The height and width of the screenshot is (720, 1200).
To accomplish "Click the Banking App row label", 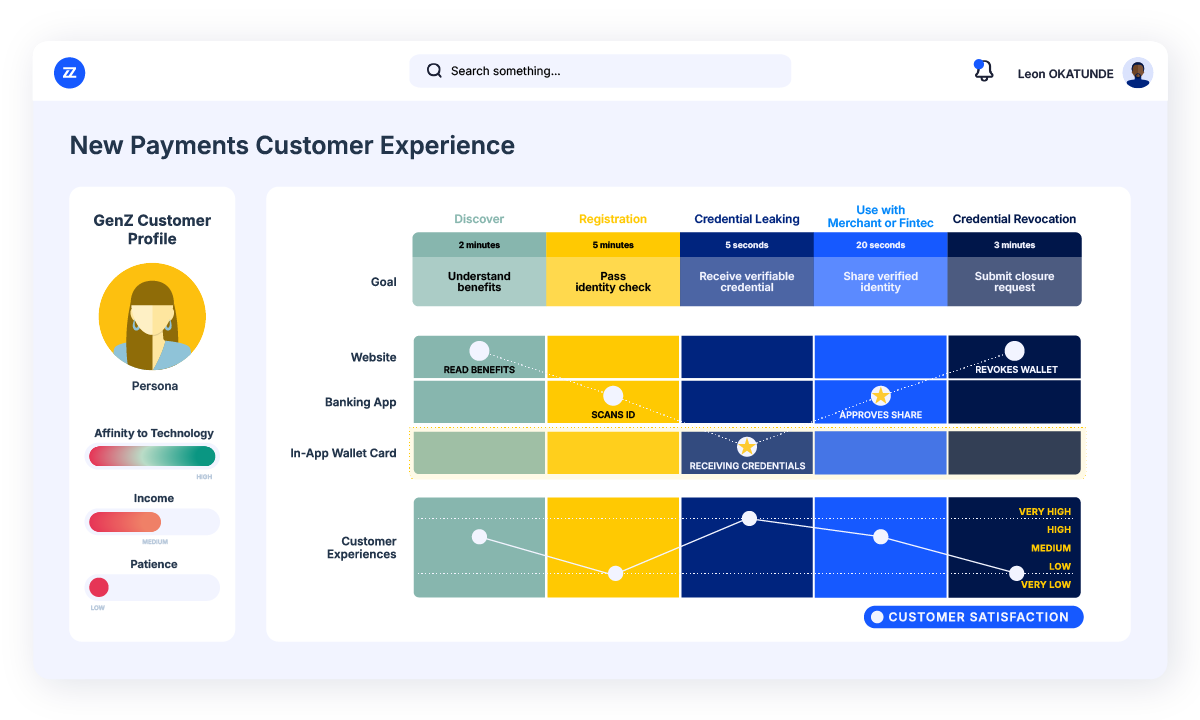I will point(361,402).
